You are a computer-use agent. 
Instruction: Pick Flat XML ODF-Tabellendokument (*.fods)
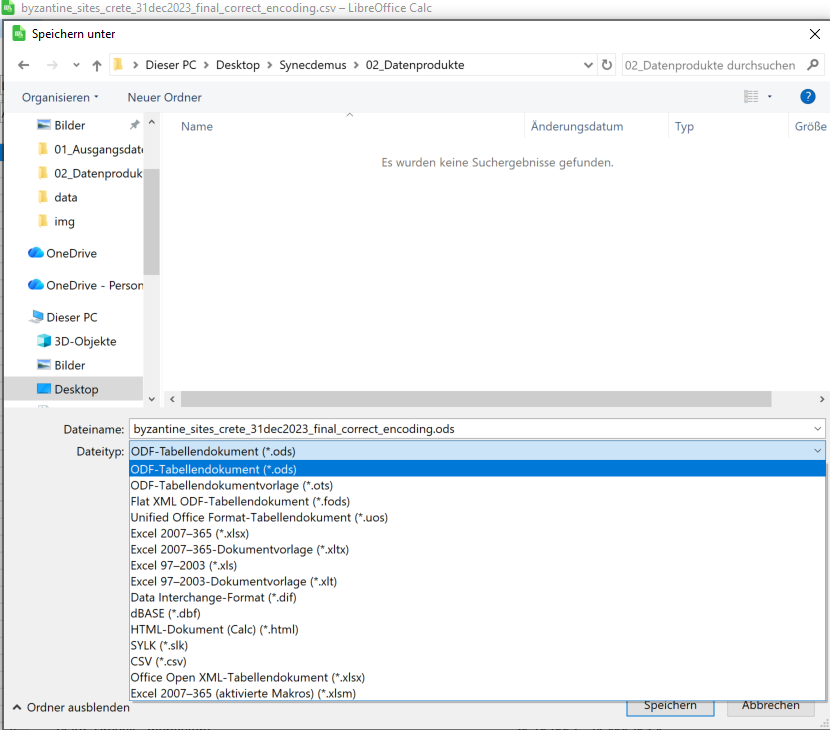[477, 501]
